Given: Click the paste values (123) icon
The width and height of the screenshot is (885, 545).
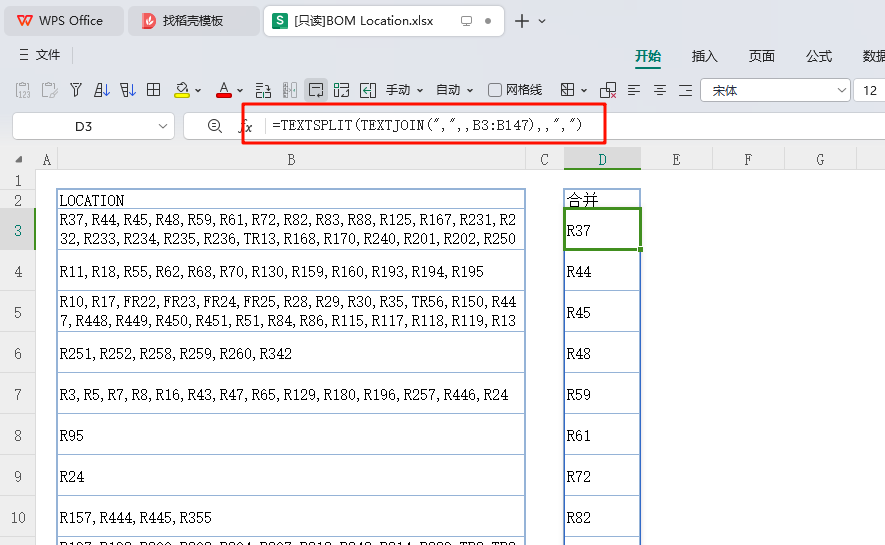Looking at the screenshot, I should coord(23,90).
